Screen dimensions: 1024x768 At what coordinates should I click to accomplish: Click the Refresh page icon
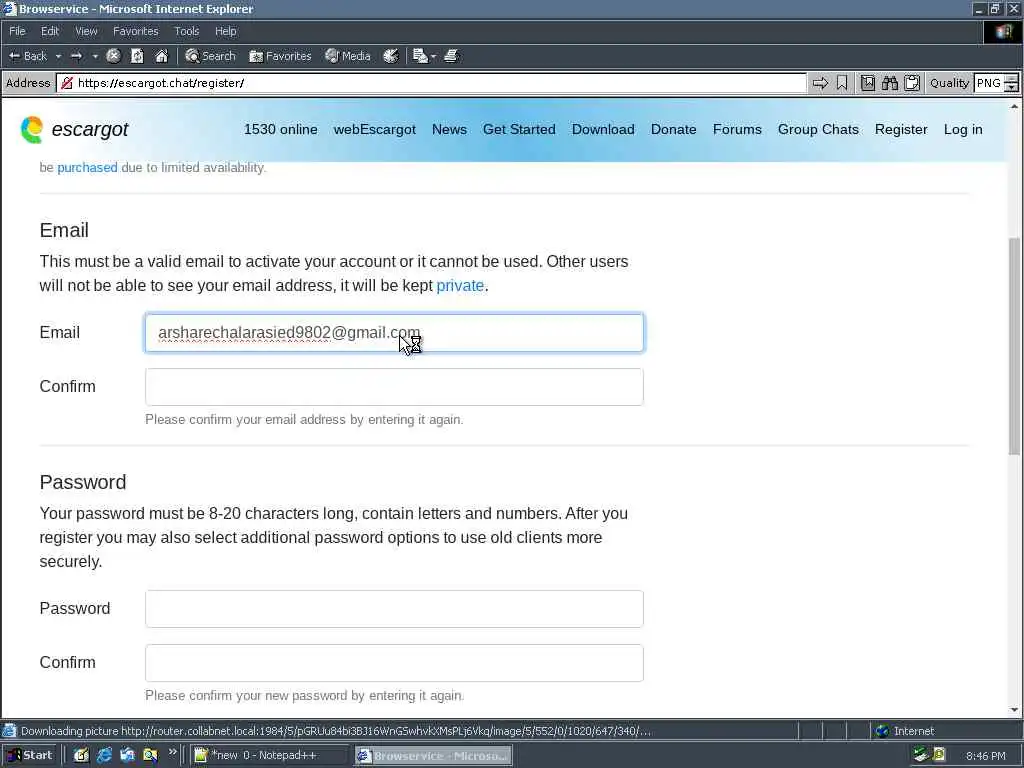pyautogui.click(x=137, y=56)
